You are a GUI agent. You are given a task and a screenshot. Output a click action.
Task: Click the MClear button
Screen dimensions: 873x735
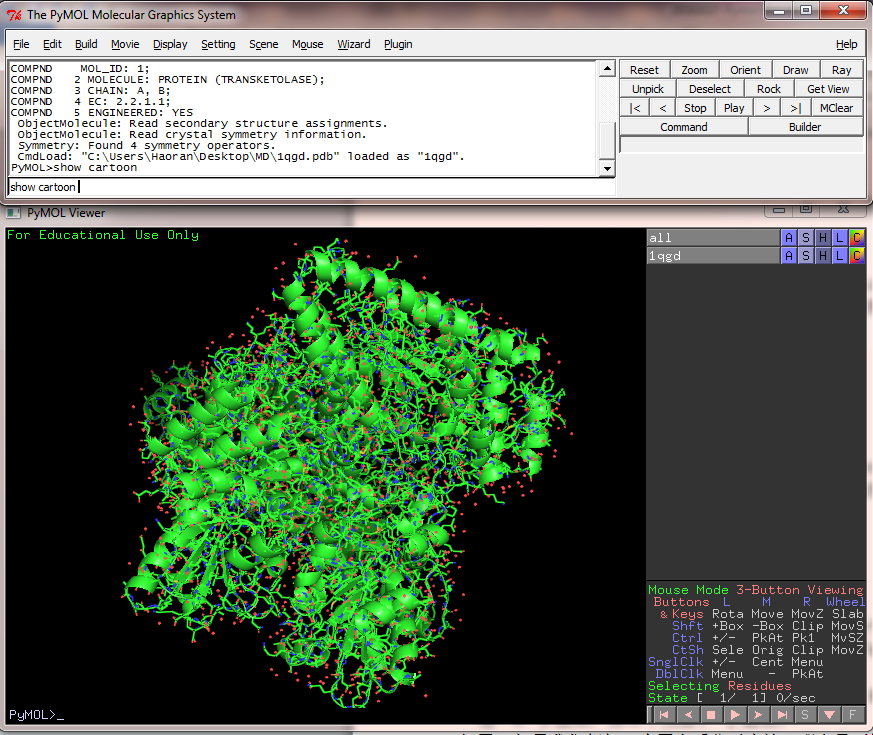(x=837, y=107)
